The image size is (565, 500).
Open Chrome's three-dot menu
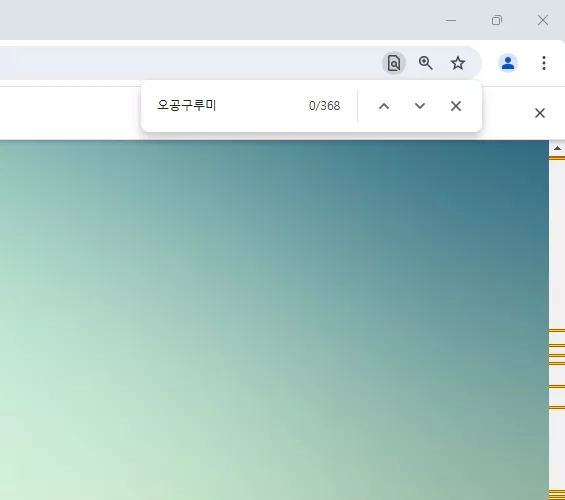pyautogui.click(x=544, y=63)
